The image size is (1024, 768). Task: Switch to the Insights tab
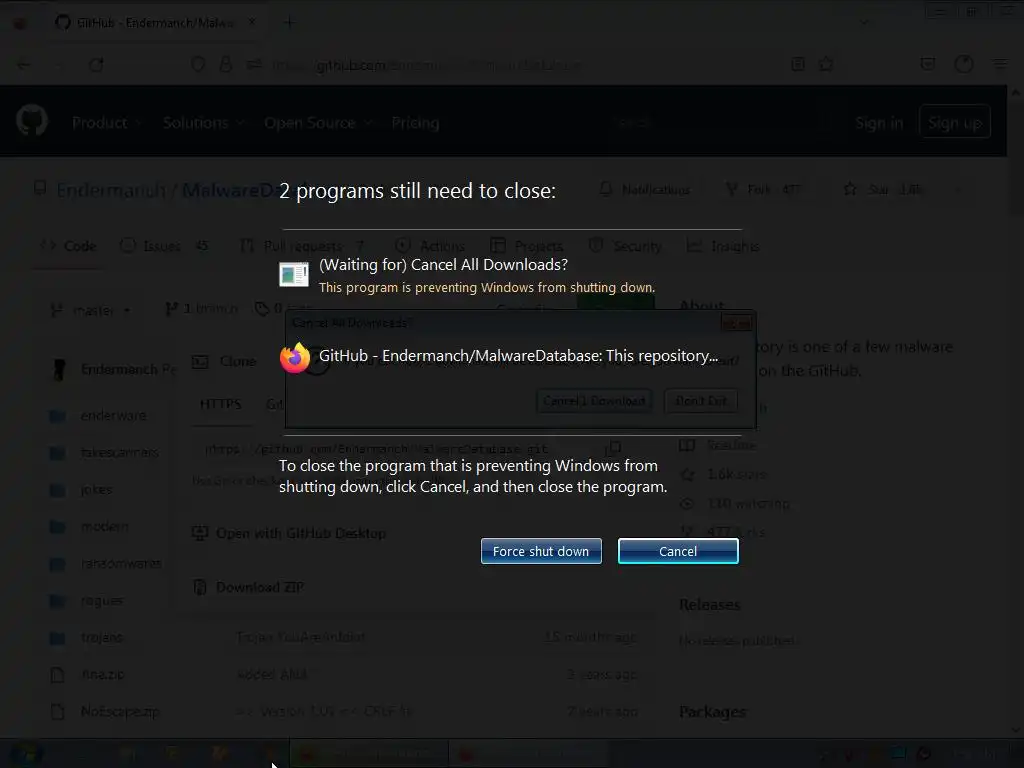tap(723, 246)
